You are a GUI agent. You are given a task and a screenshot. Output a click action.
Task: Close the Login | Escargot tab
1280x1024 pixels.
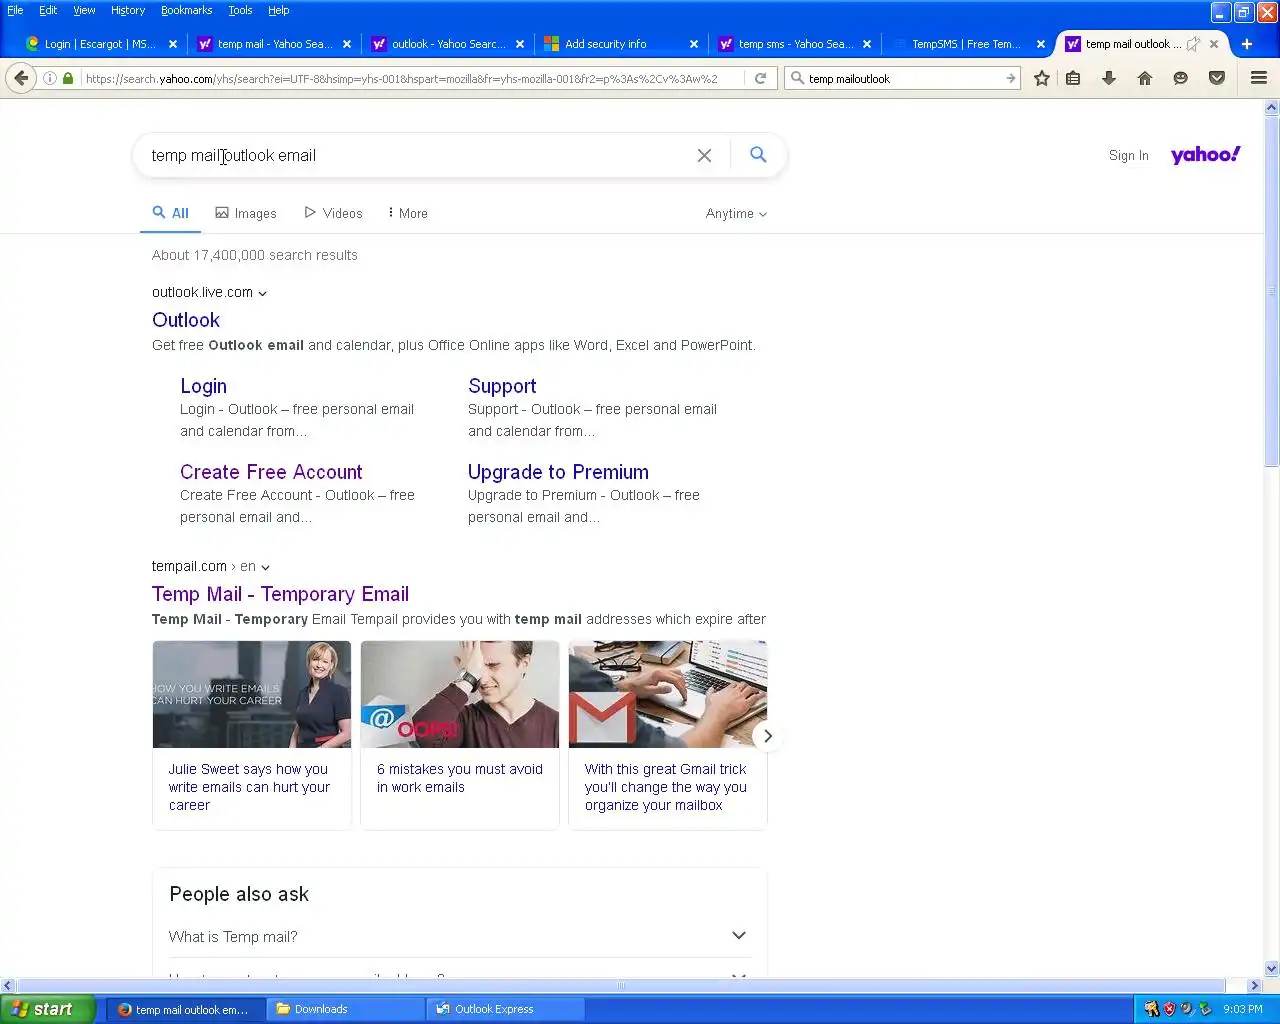pyautogui.click(x=173, y=44)
